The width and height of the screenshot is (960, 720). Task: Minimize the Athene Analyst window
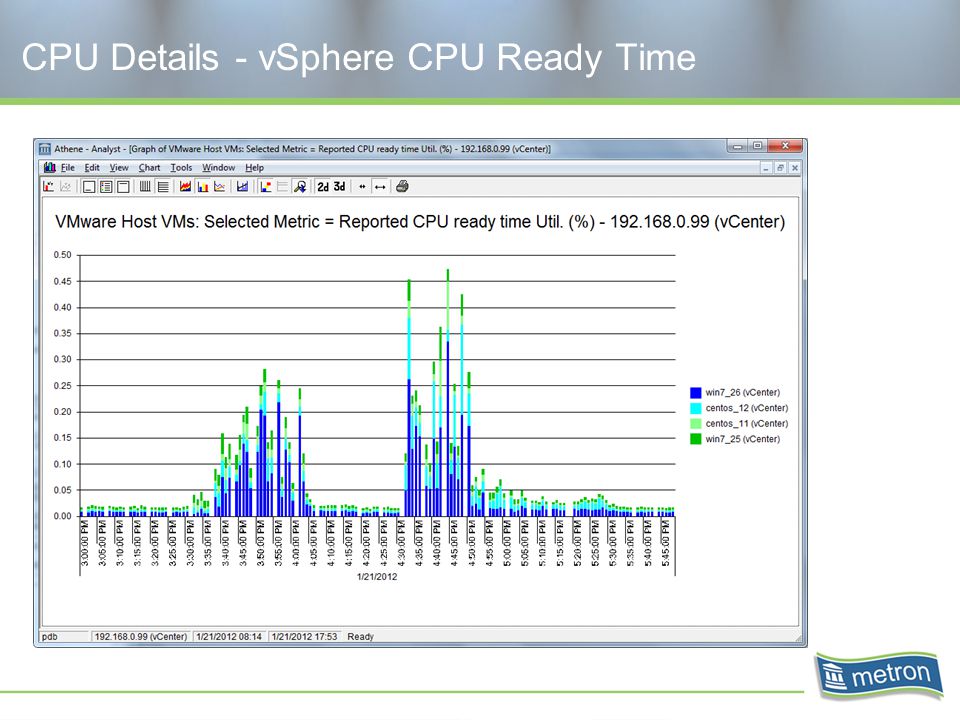pos(738,146)
